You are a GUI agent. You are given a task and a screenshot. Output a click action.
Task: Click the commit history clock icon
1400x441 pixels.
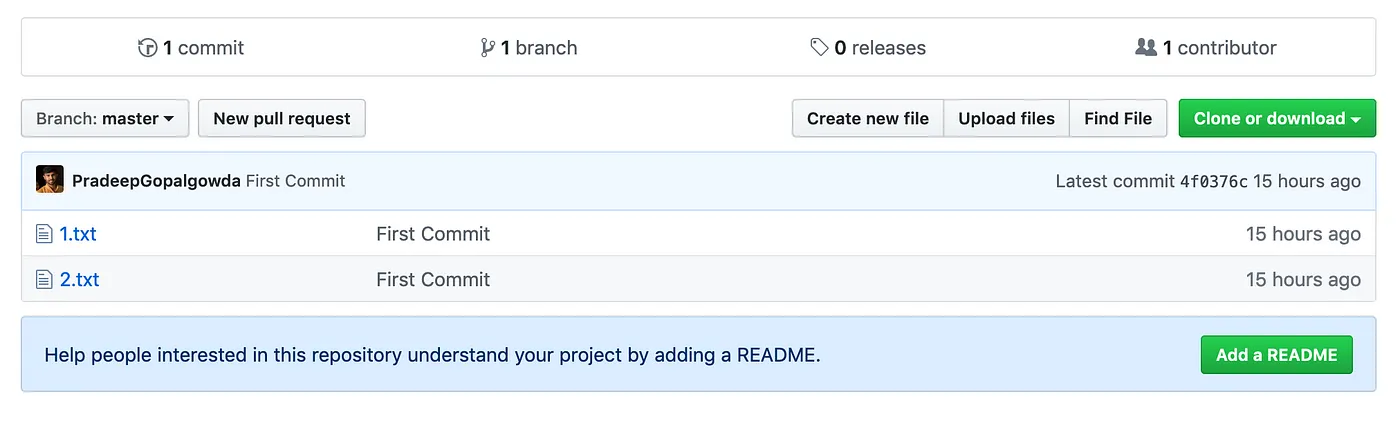pos(147,48)
